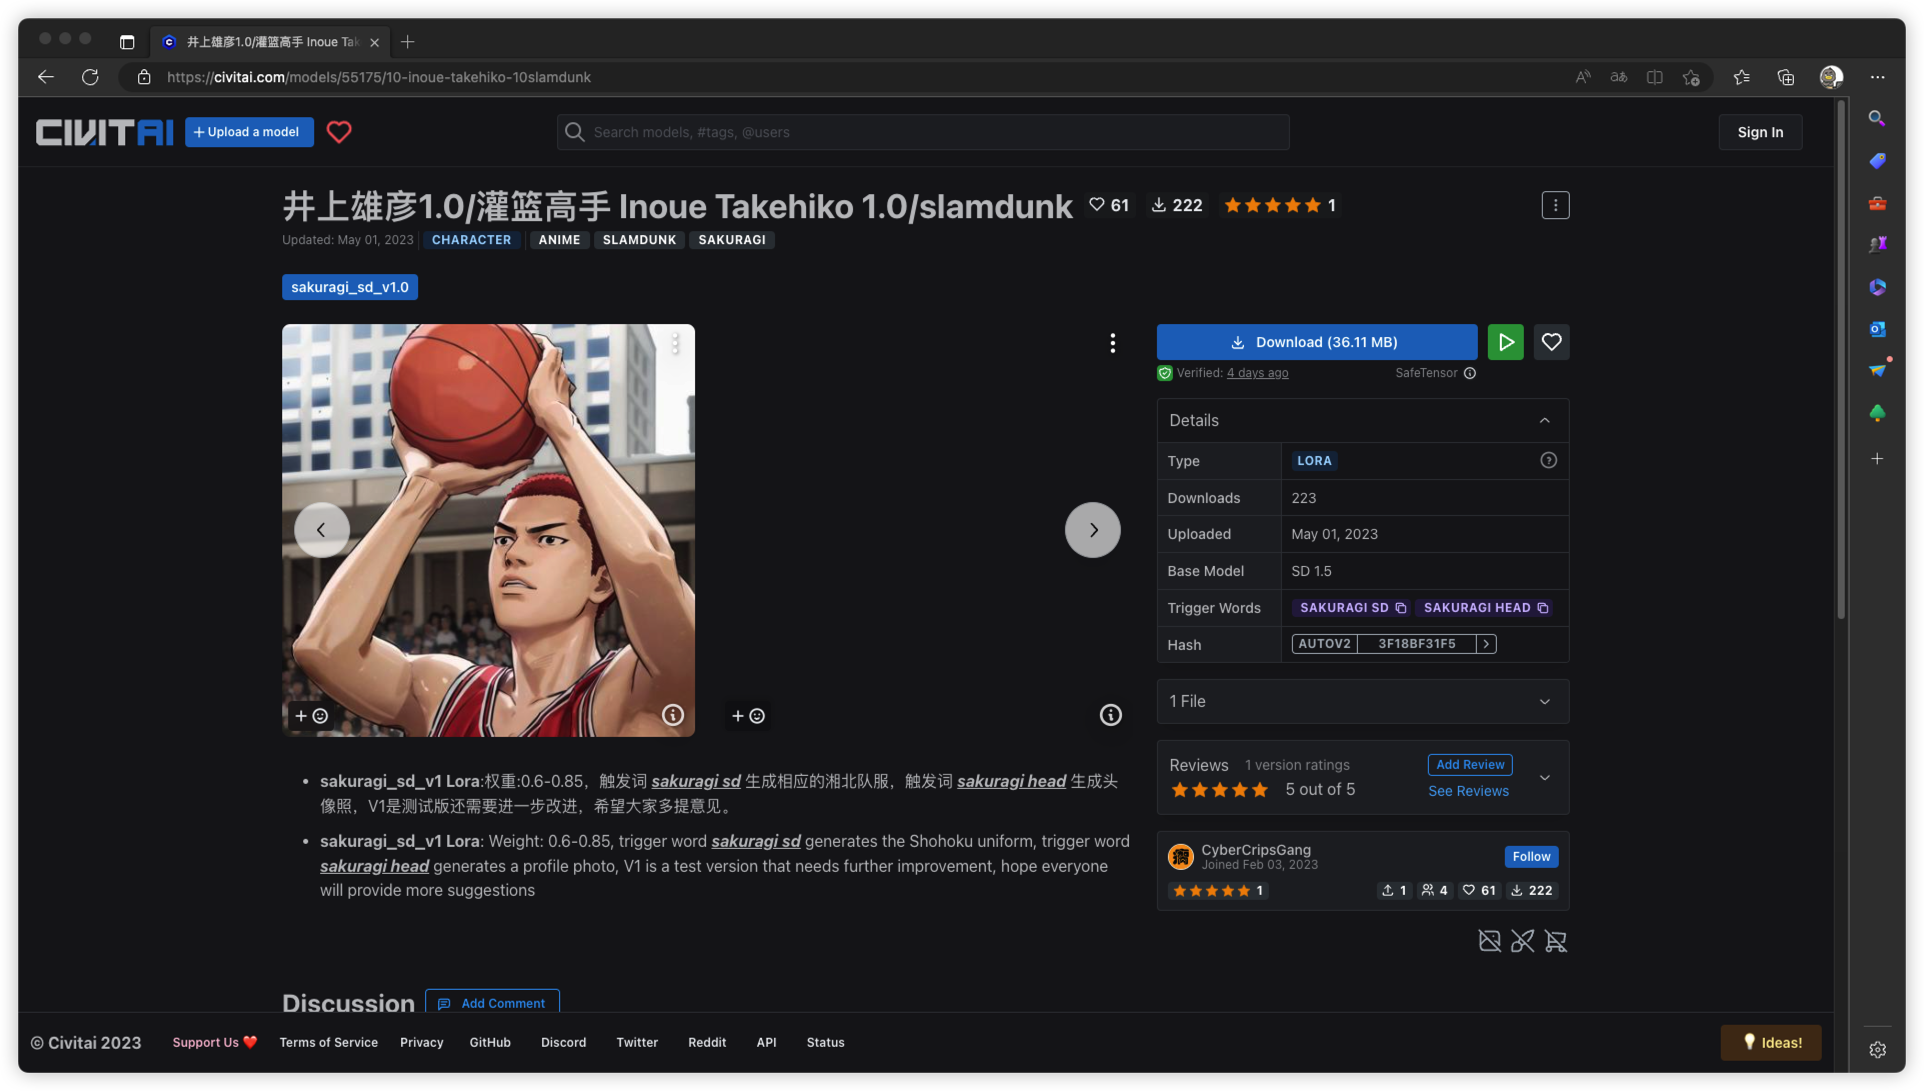
Task: Click the no-image-selling permission icon
Action: (1489, 941)
